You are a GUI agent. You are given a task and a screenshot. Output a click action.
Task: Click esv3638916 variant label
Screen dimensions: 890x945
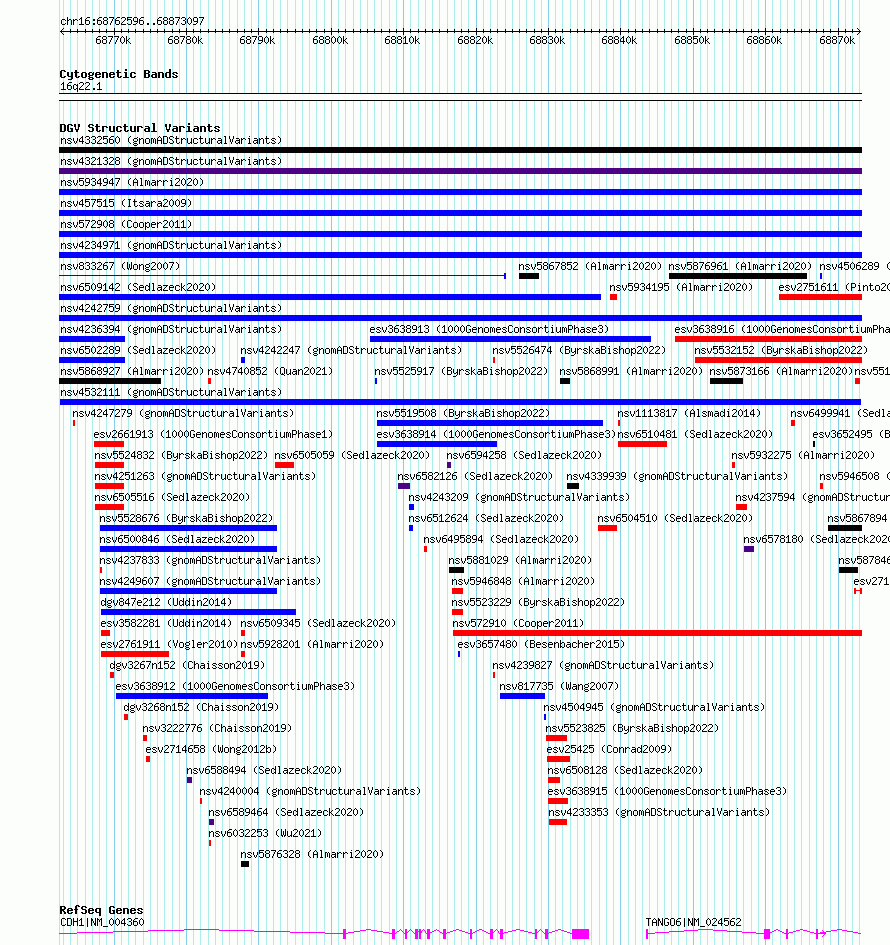coord(782,330)
